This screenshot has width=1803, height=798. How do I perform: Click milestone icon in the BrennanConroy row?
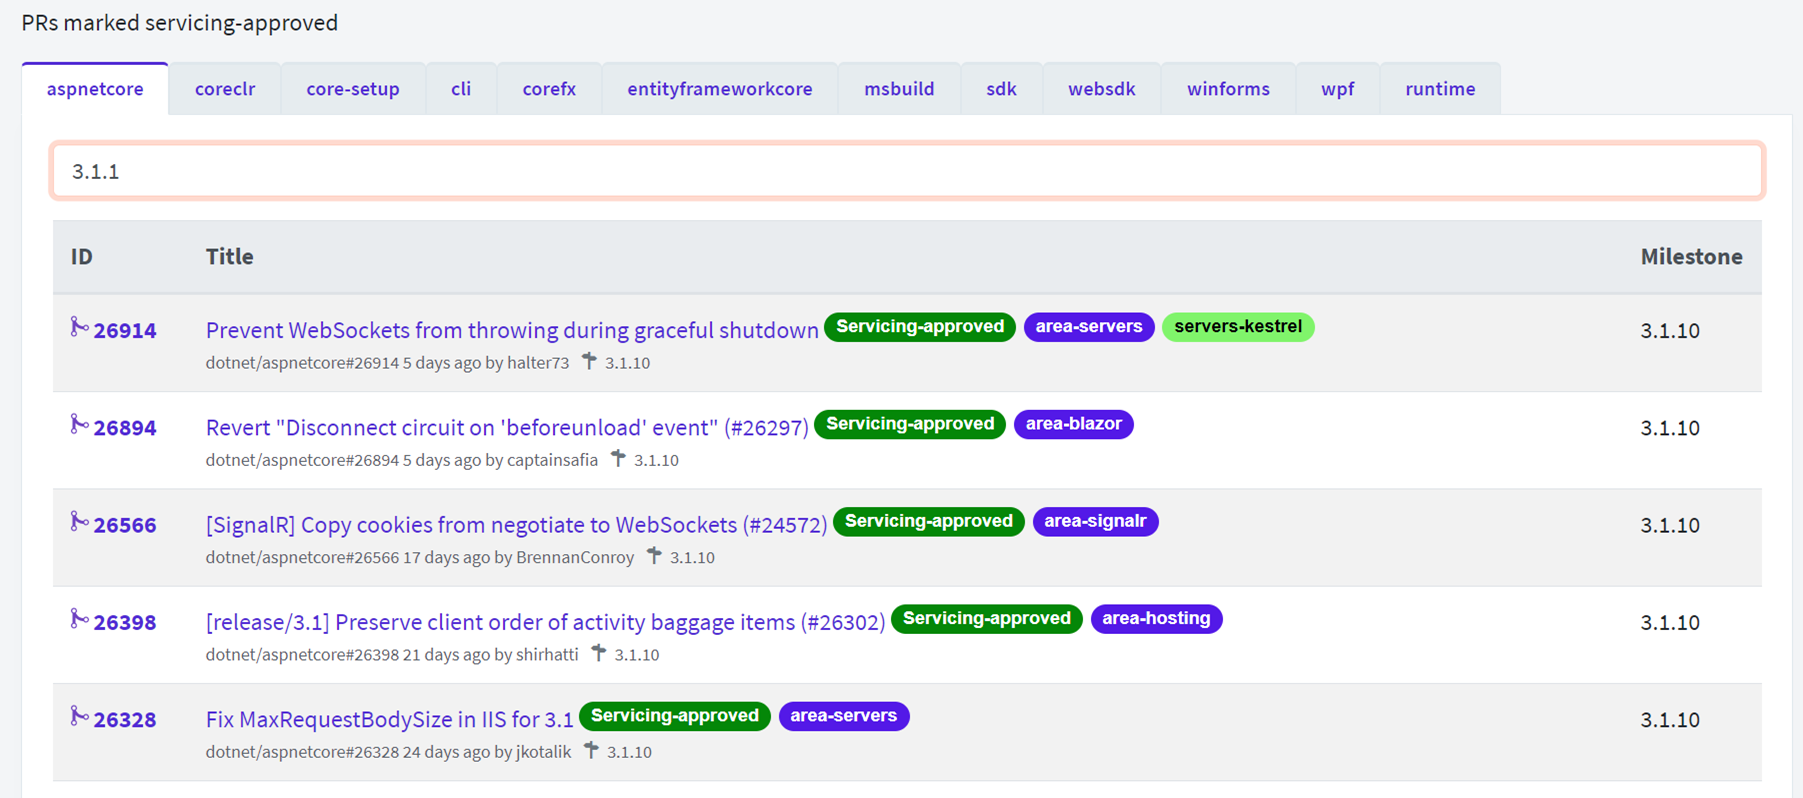(x=654, y=555)
